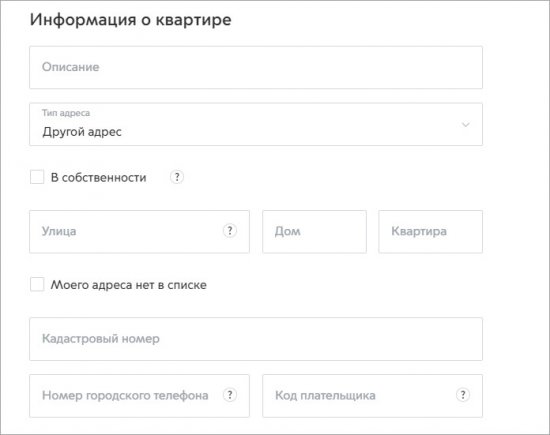Open the Код плательщика help icon

click(463, 395)
